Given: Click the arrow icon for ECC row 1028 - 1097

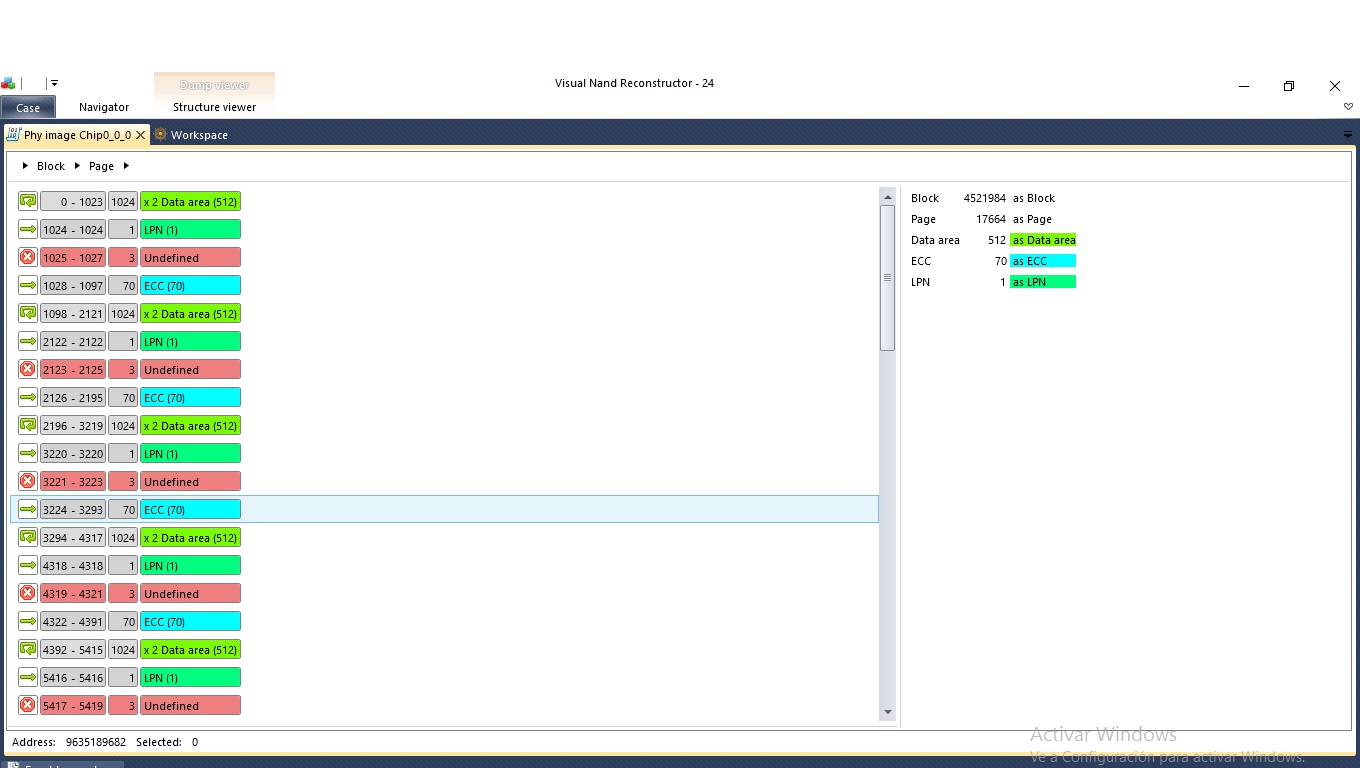Looking at the screenshot, I should tap(28, 285).
